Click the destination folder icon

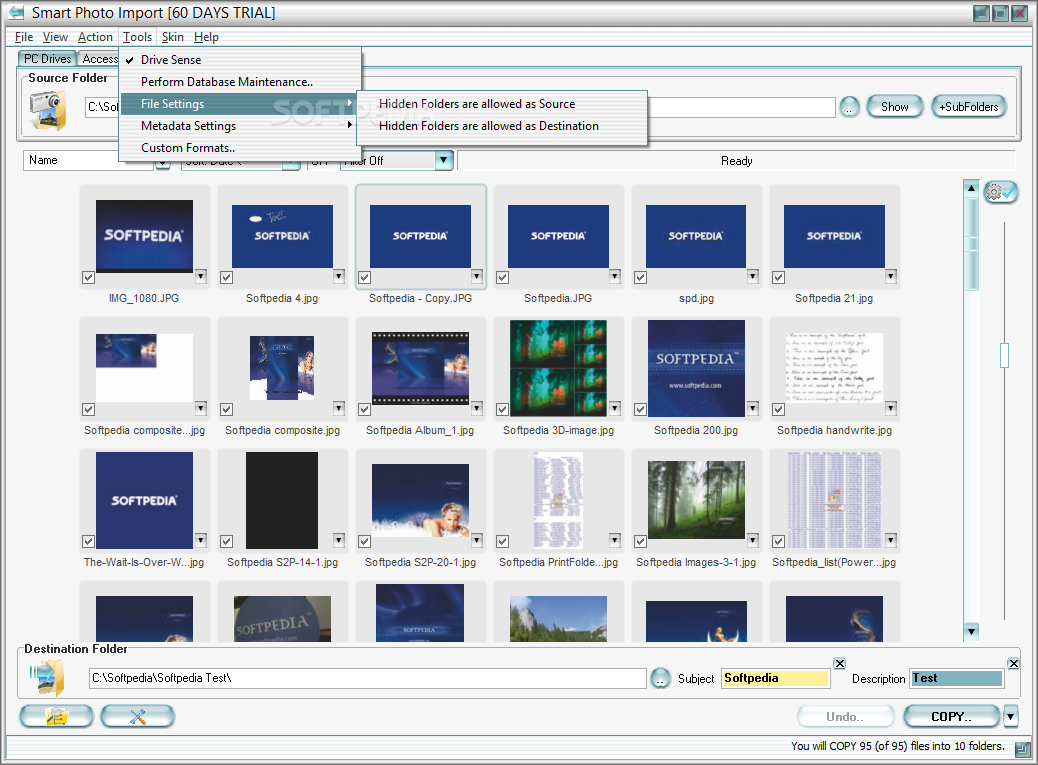pyautogui.click(x=47, y=678)
